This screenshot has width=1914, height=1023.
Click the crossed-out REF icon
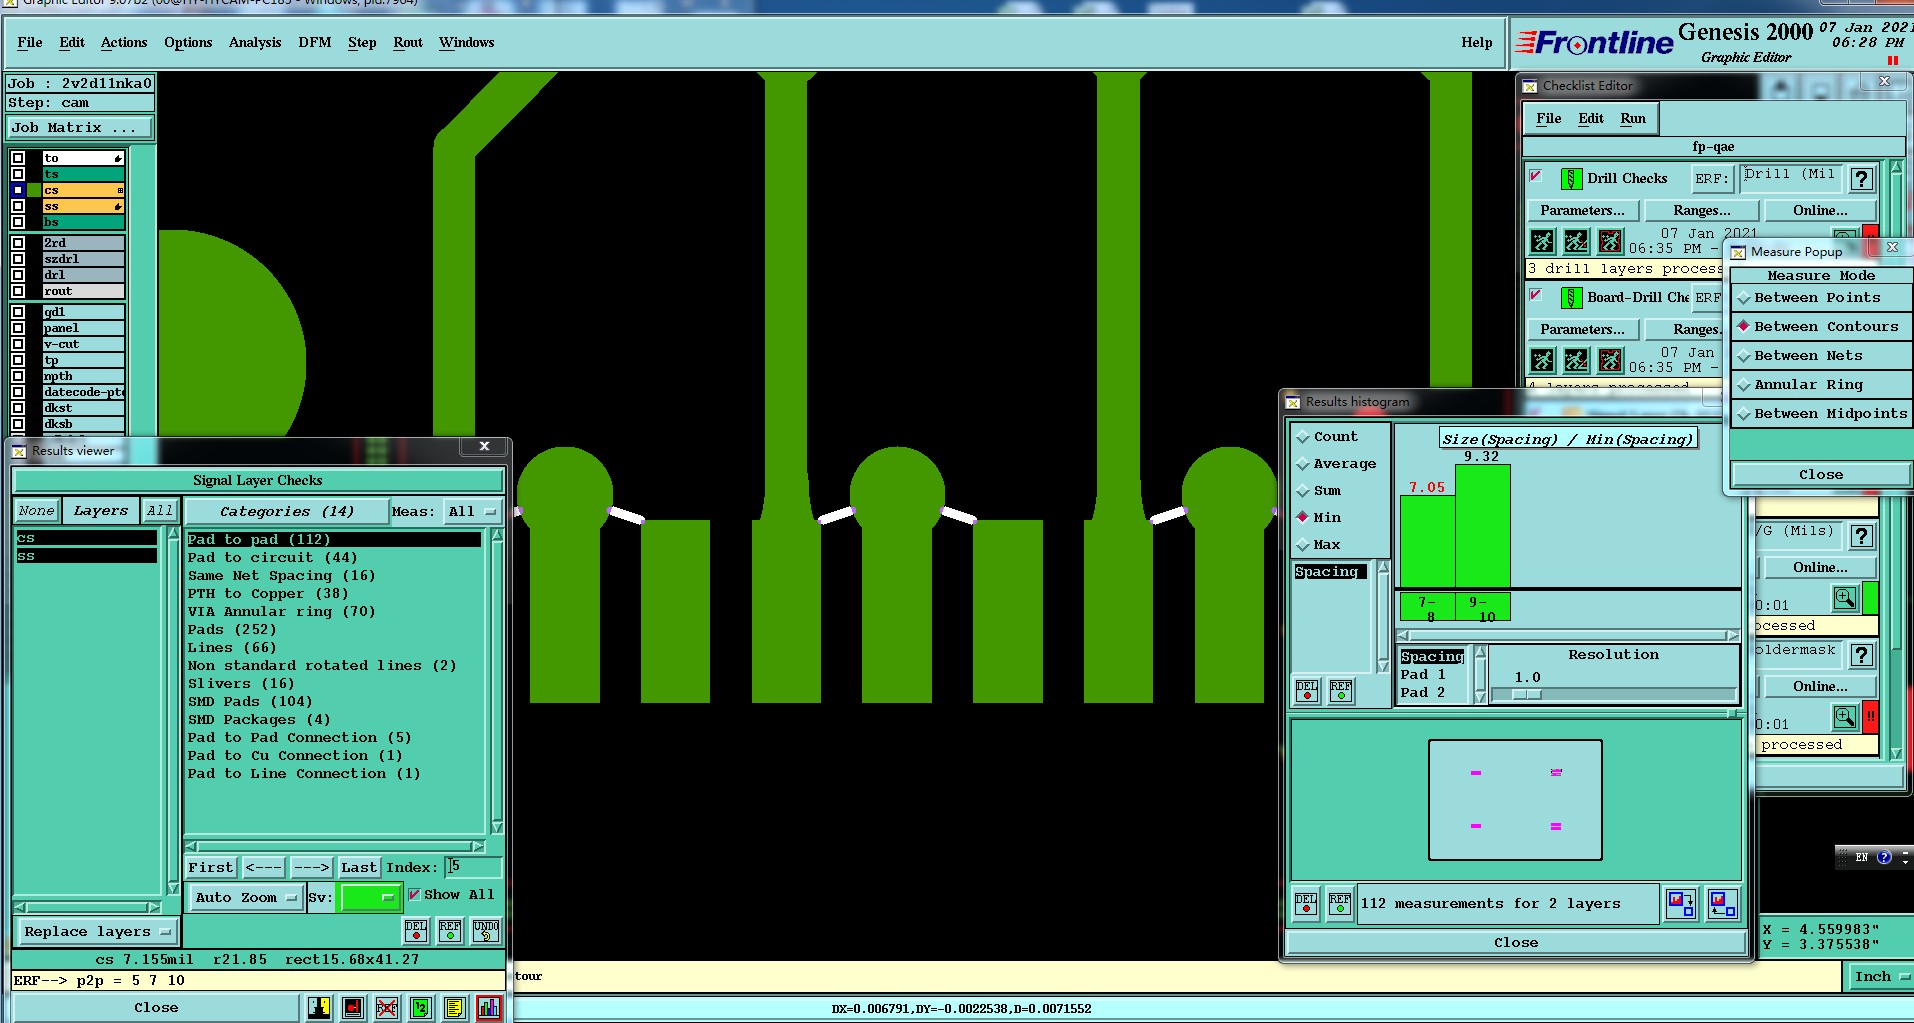point(387,1008)
